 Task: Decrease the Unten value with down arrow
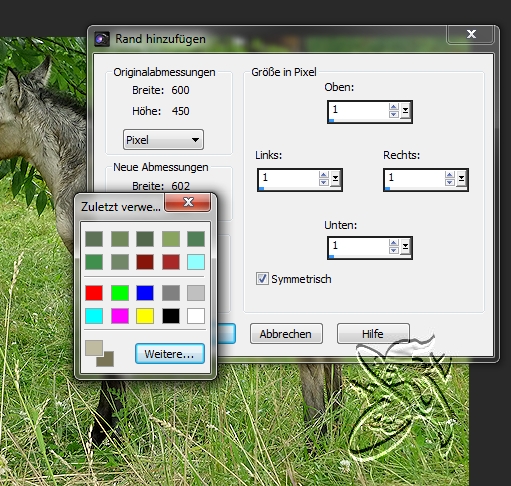(x=394, y=250)
